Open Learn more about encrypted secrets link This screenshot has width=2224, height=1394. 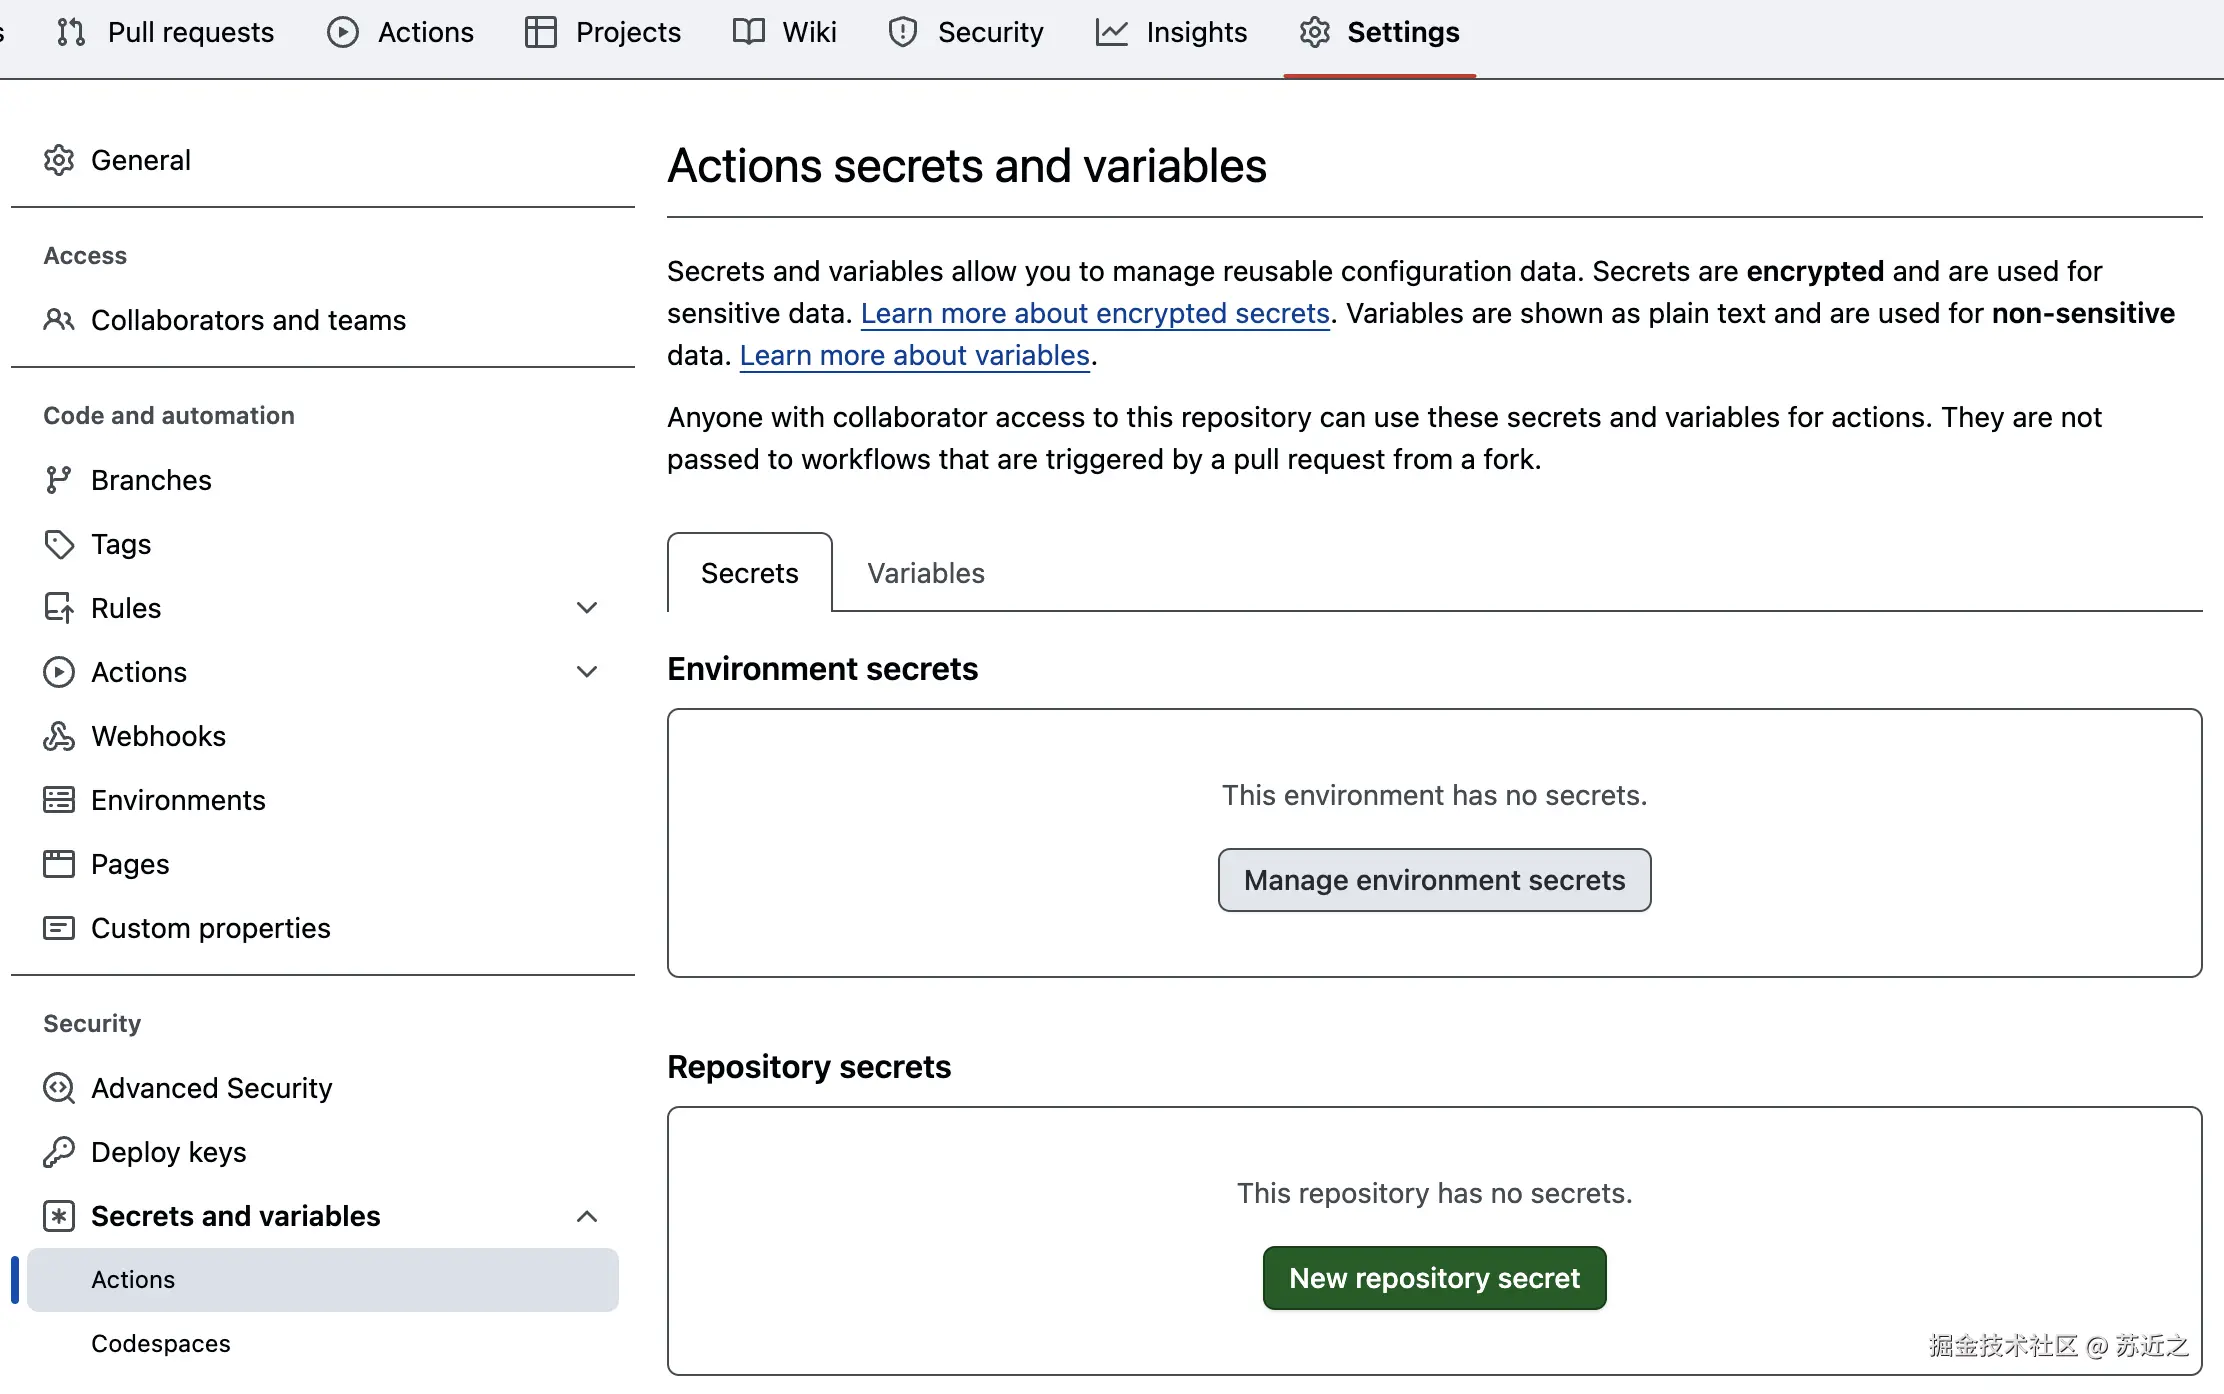click(1095, 313)
